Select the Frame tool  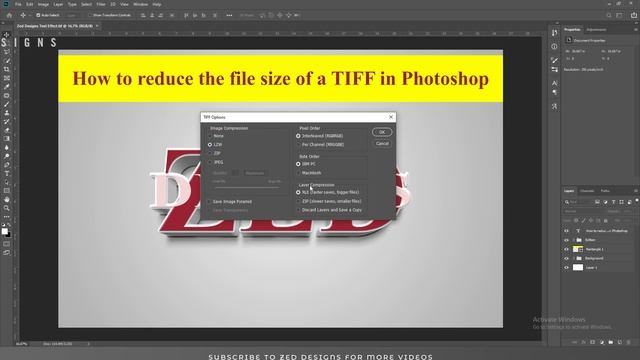7,78
